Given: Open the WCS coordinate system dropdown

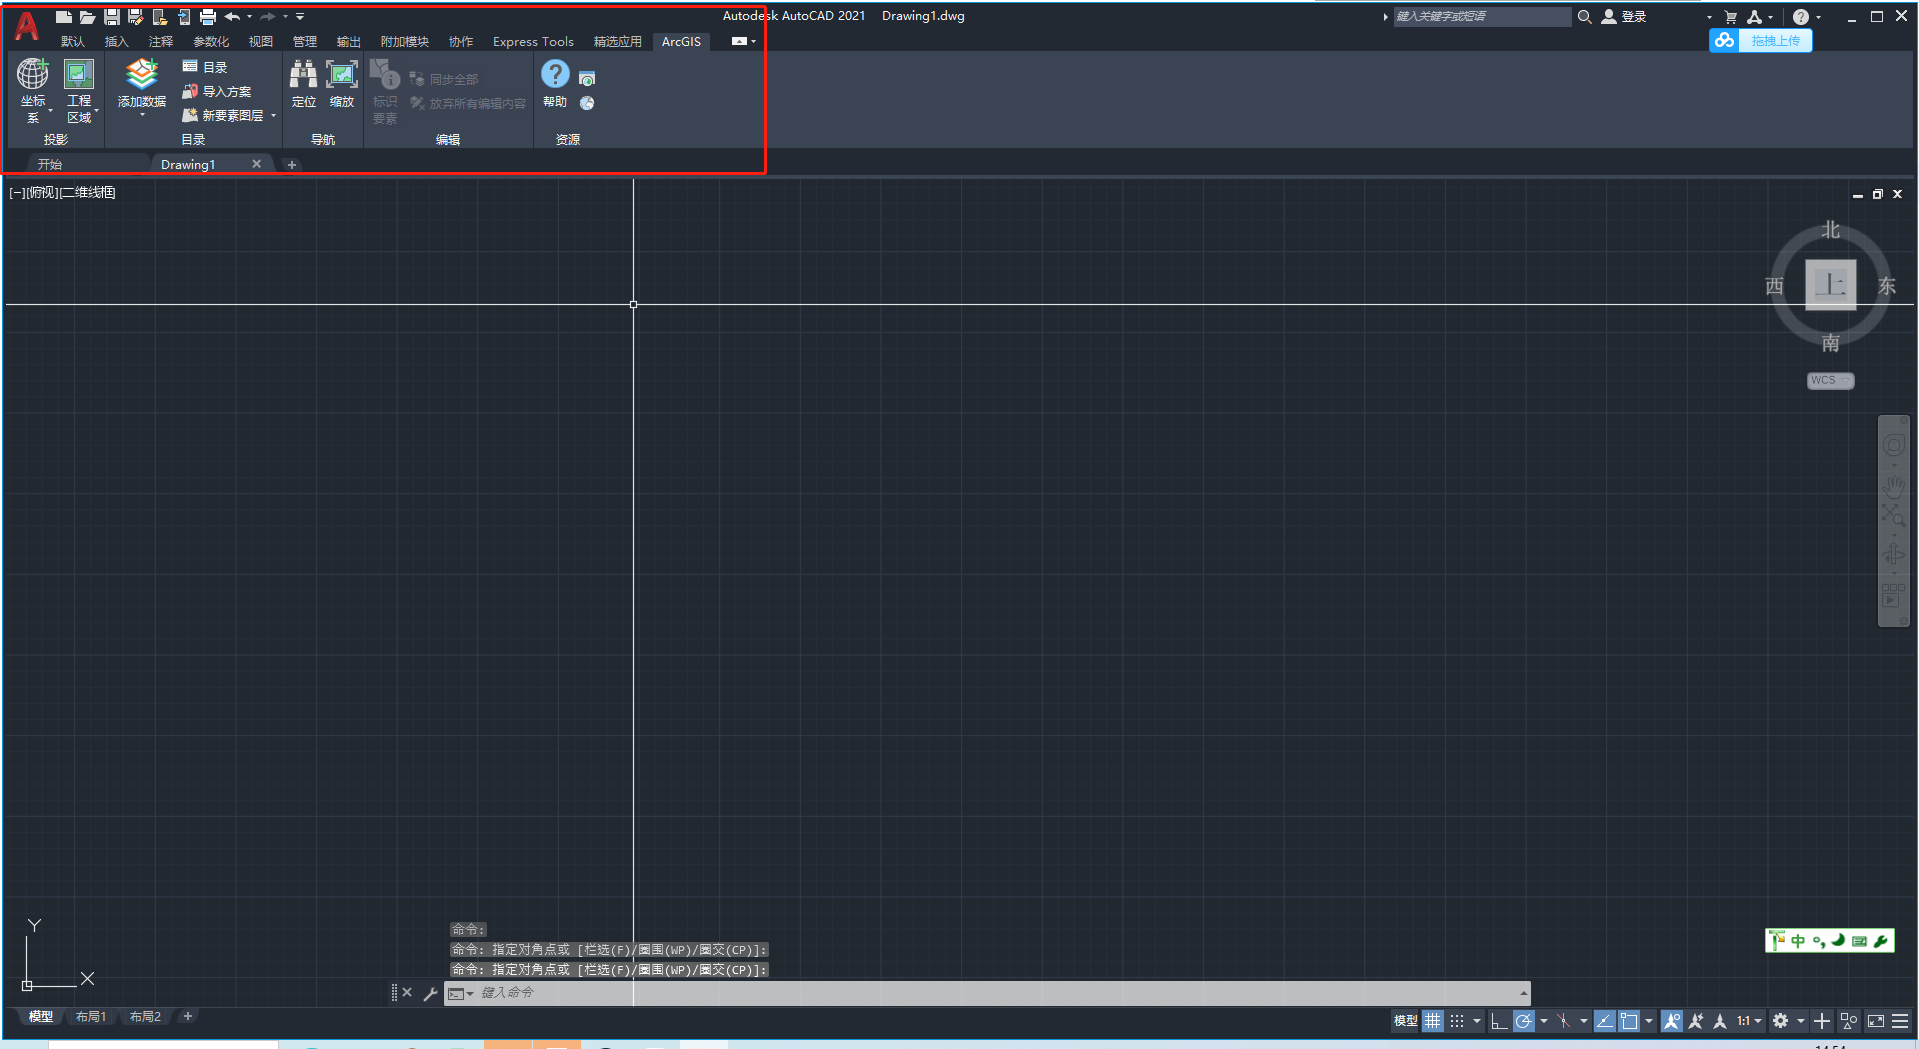Looking at the screenshot, I should point(1830,380).
